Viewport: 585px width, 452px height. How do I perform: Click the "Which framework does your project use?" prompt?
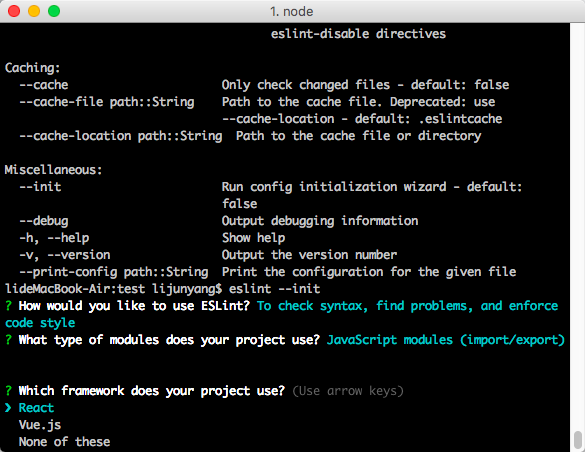click(x=152, y=391)
